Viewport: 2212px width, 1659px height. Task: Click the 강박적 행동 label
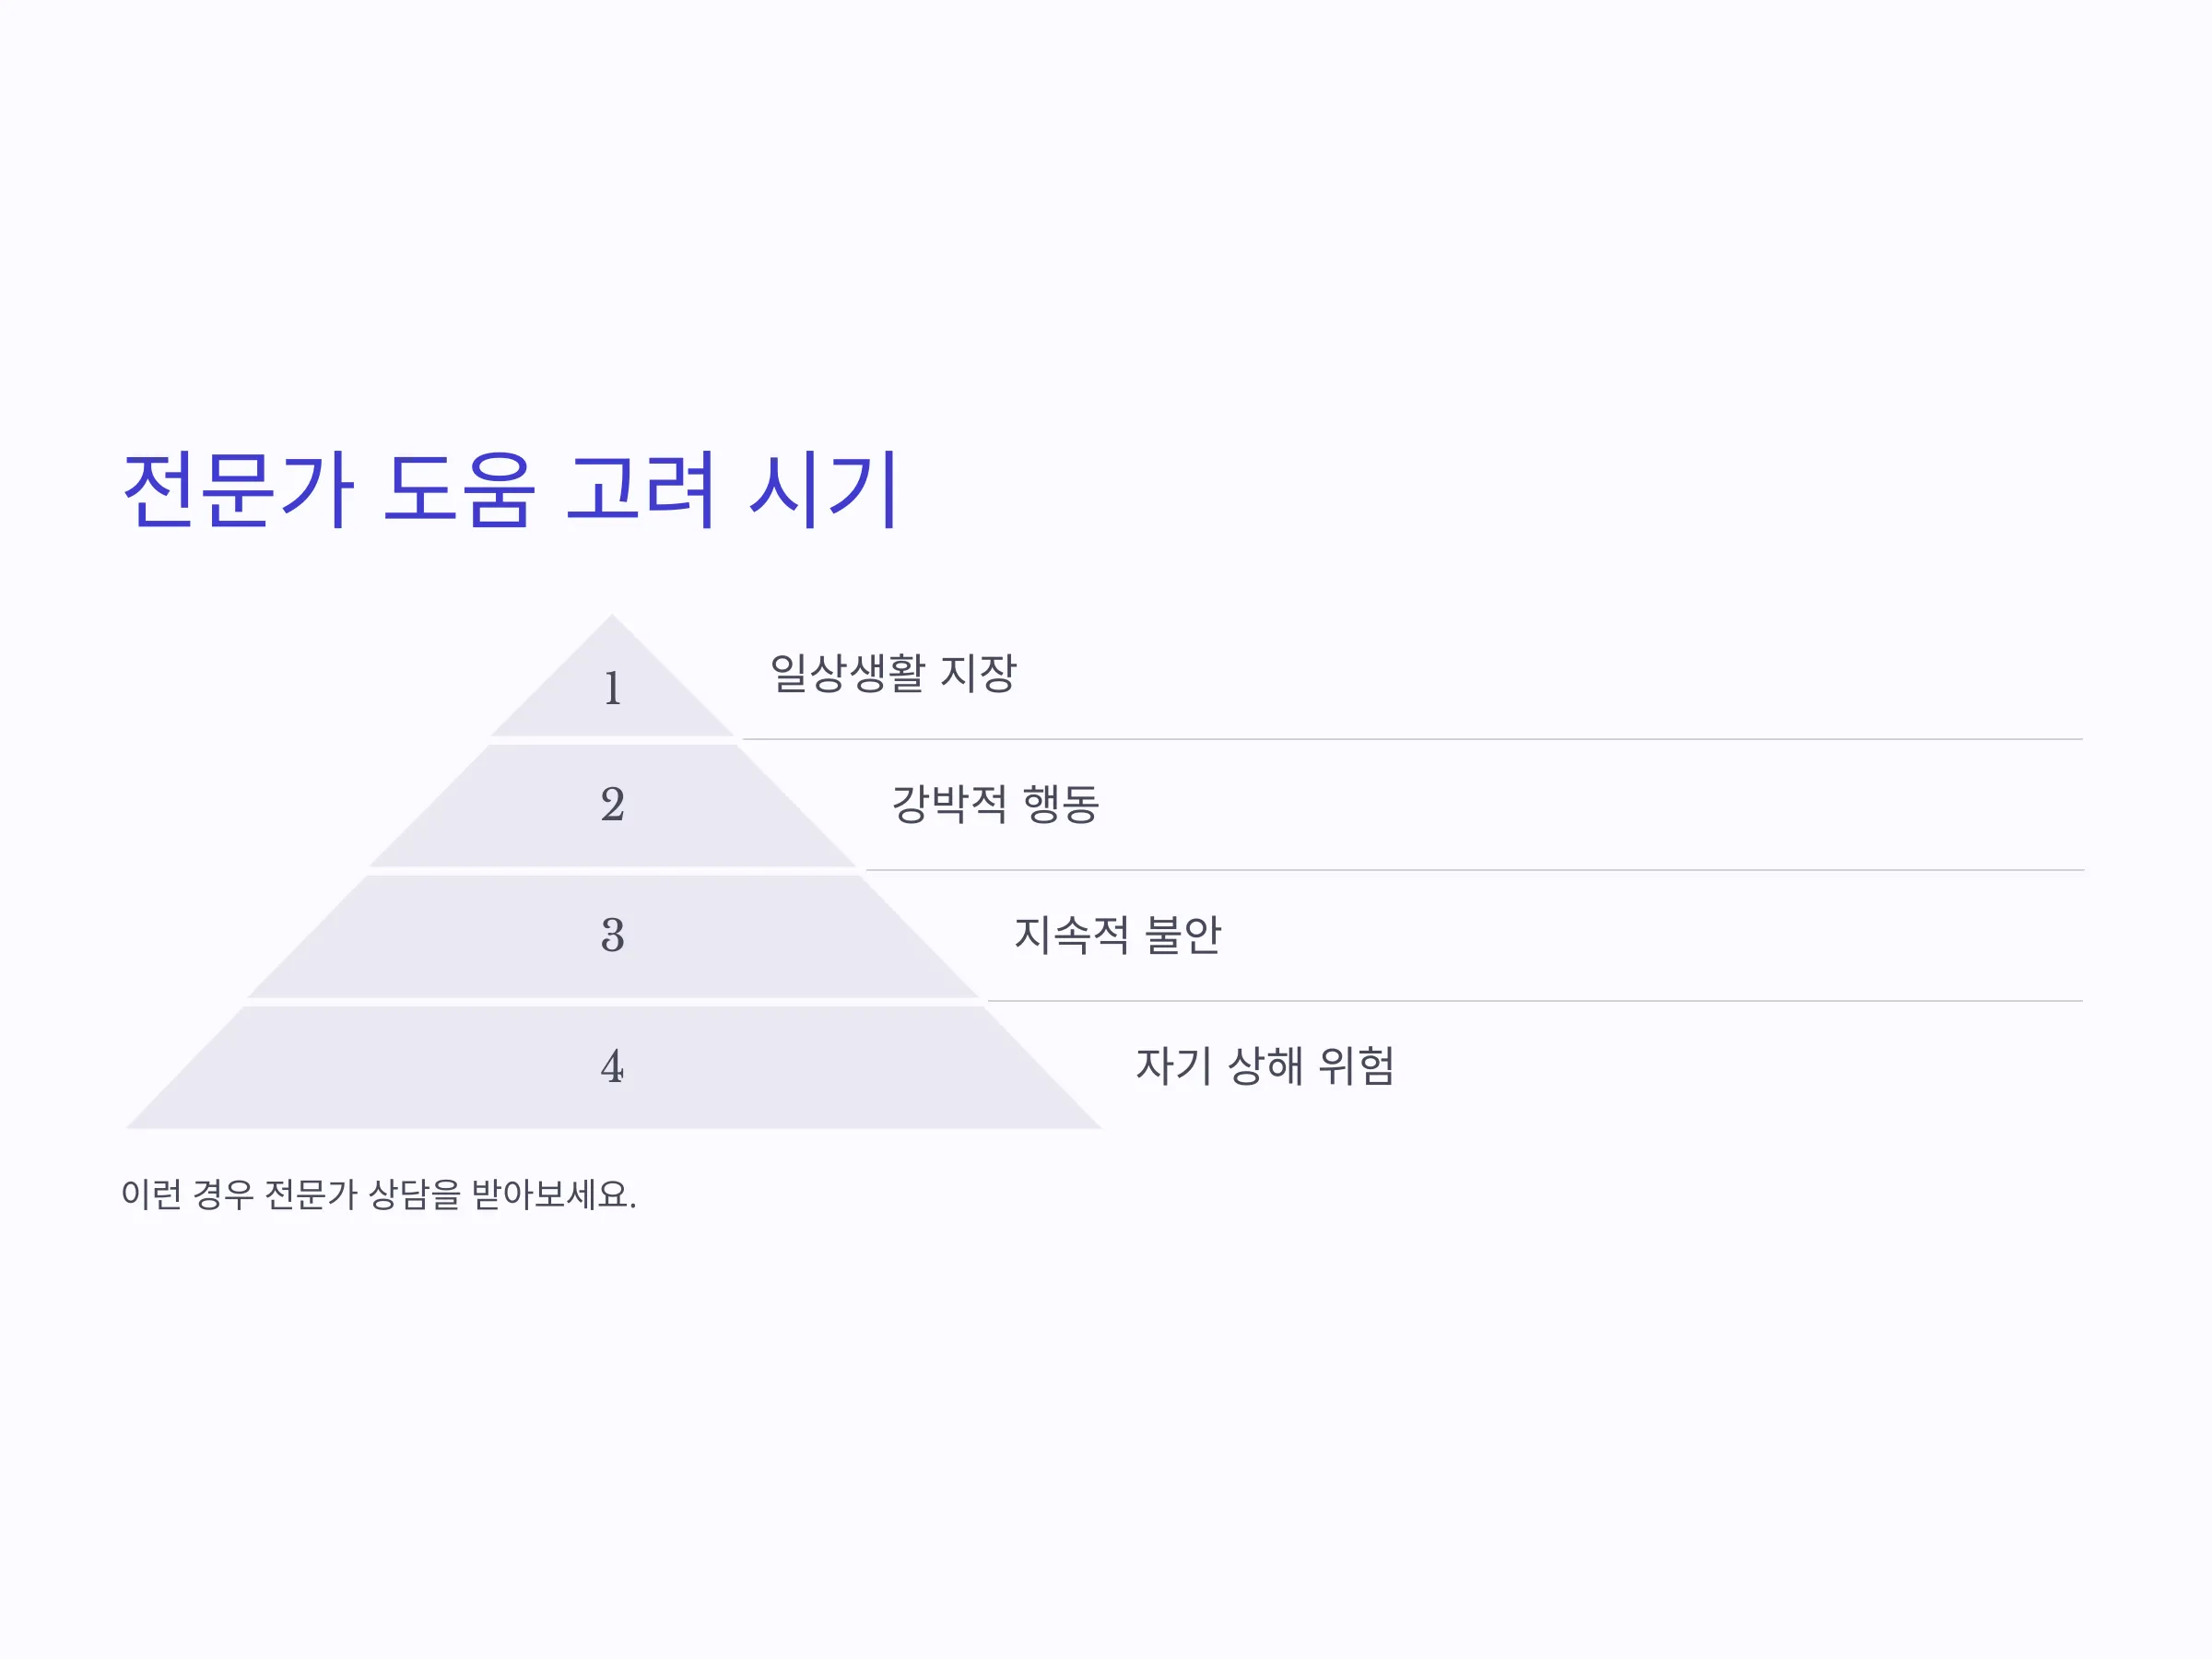tap(995, 804)
